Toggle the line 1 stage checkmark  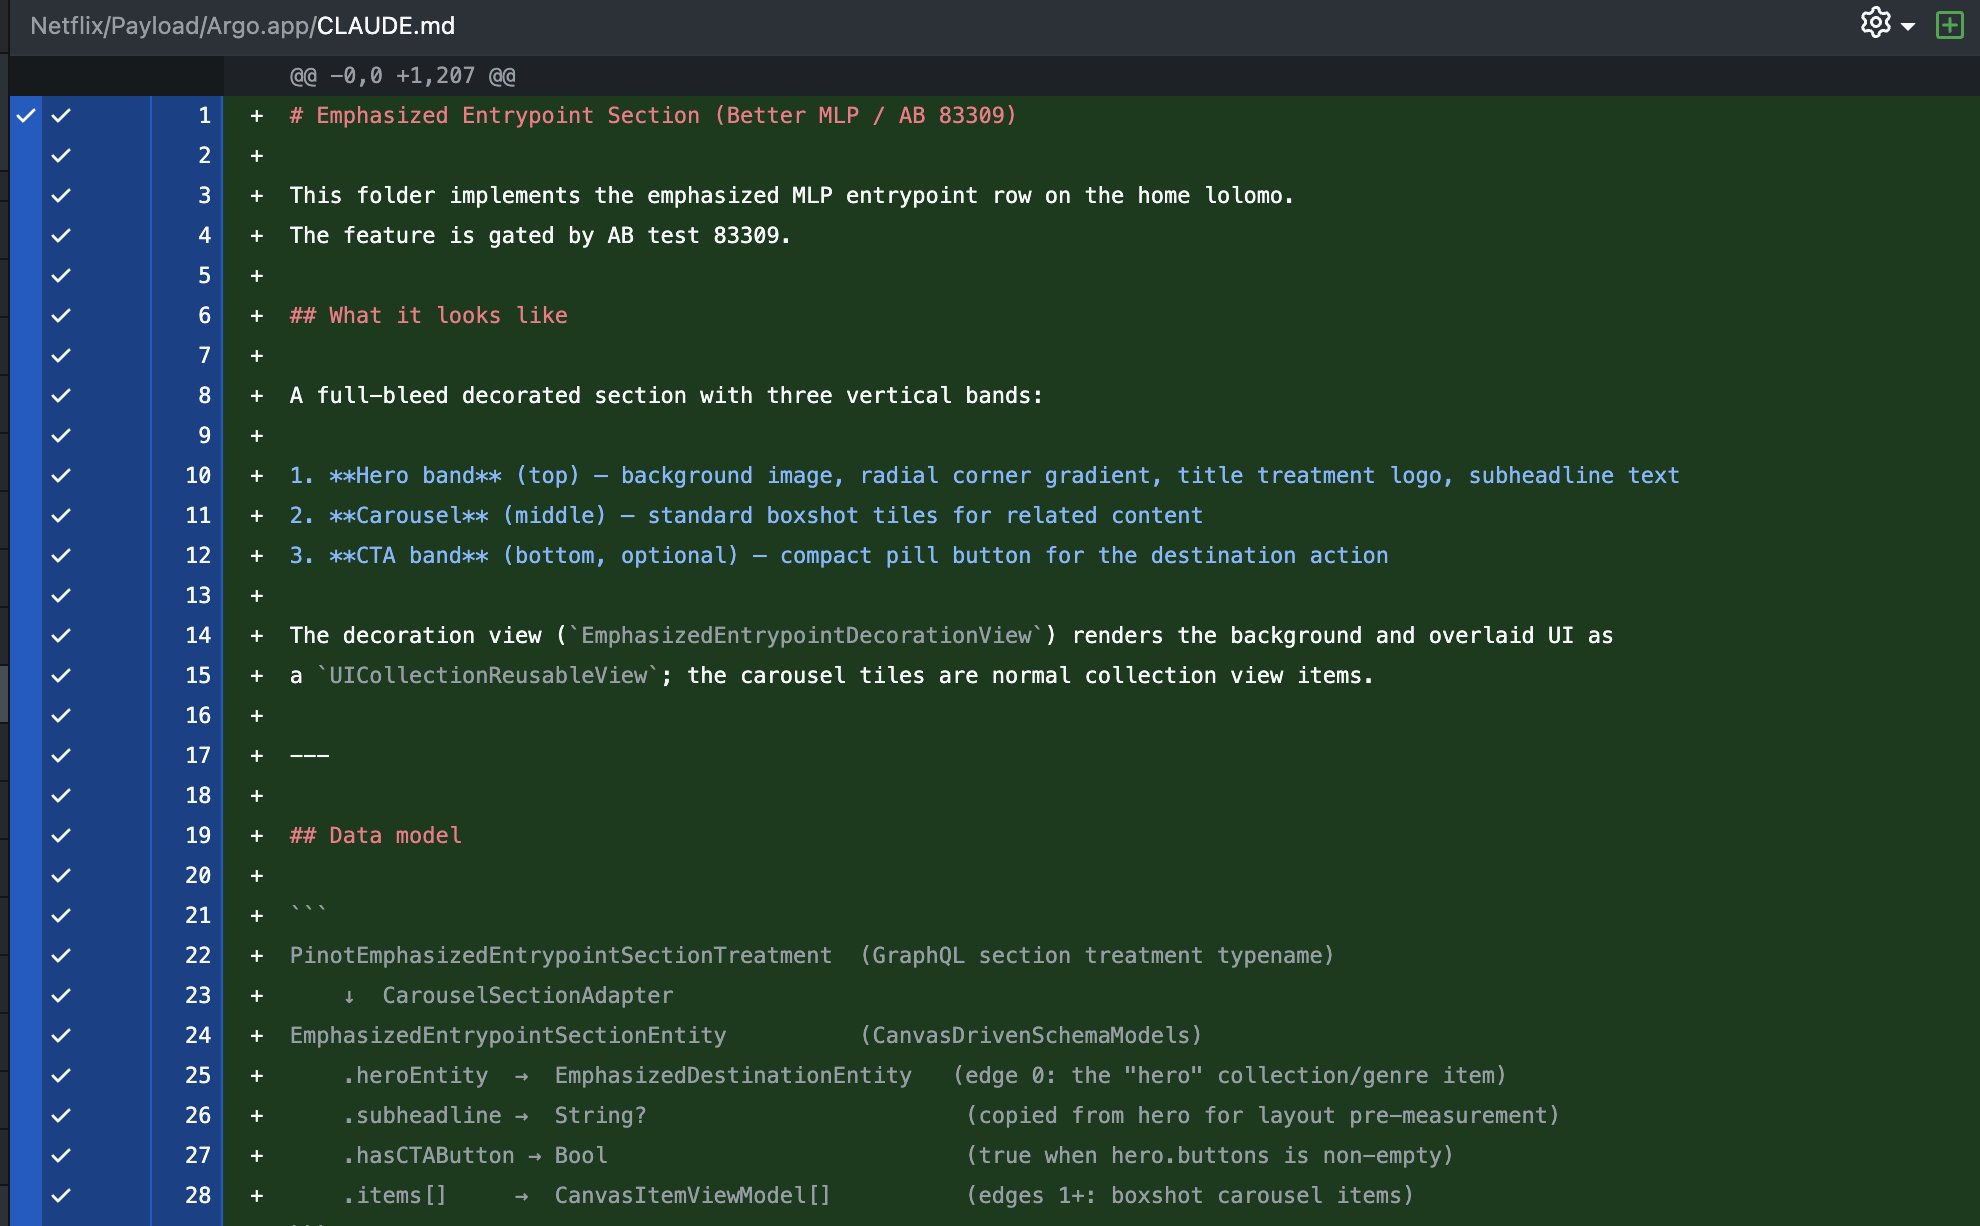pyautogui.click(x=61, y=115)
